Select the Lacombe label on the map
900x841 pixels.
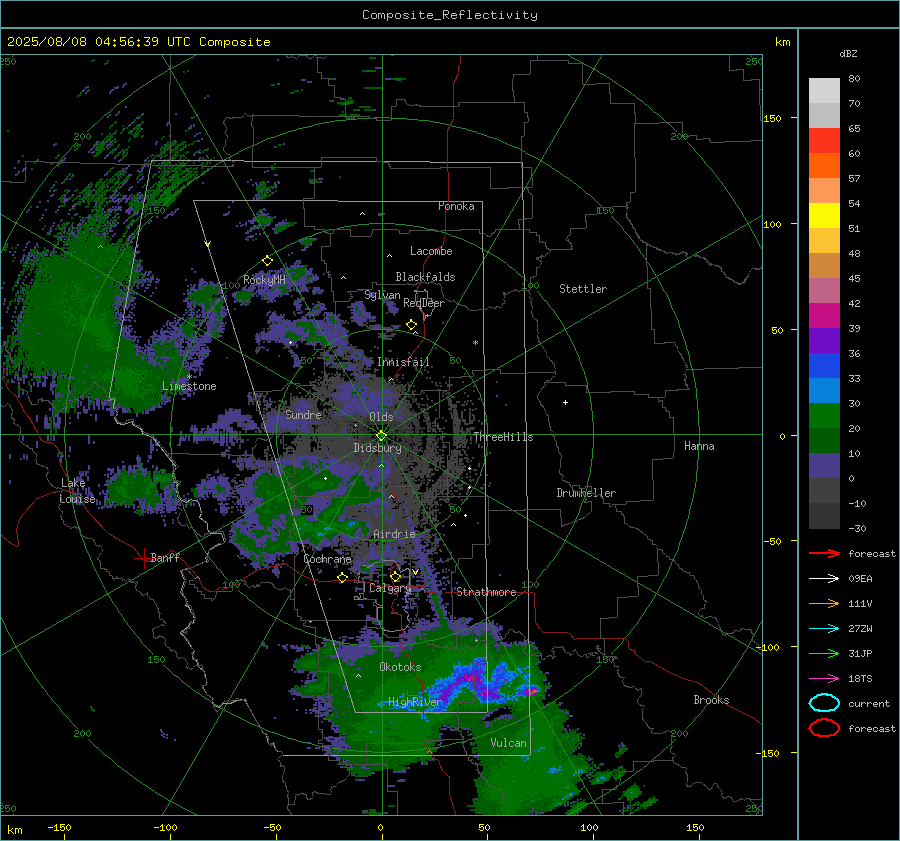pyautogui.click(x=431, y=251)
